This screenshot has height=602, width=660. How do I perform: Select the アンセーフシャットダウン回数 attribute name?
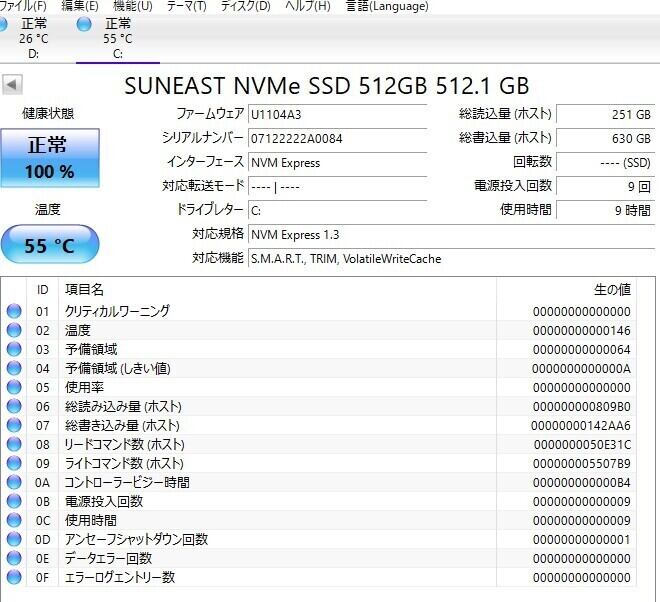click(136, 539)
